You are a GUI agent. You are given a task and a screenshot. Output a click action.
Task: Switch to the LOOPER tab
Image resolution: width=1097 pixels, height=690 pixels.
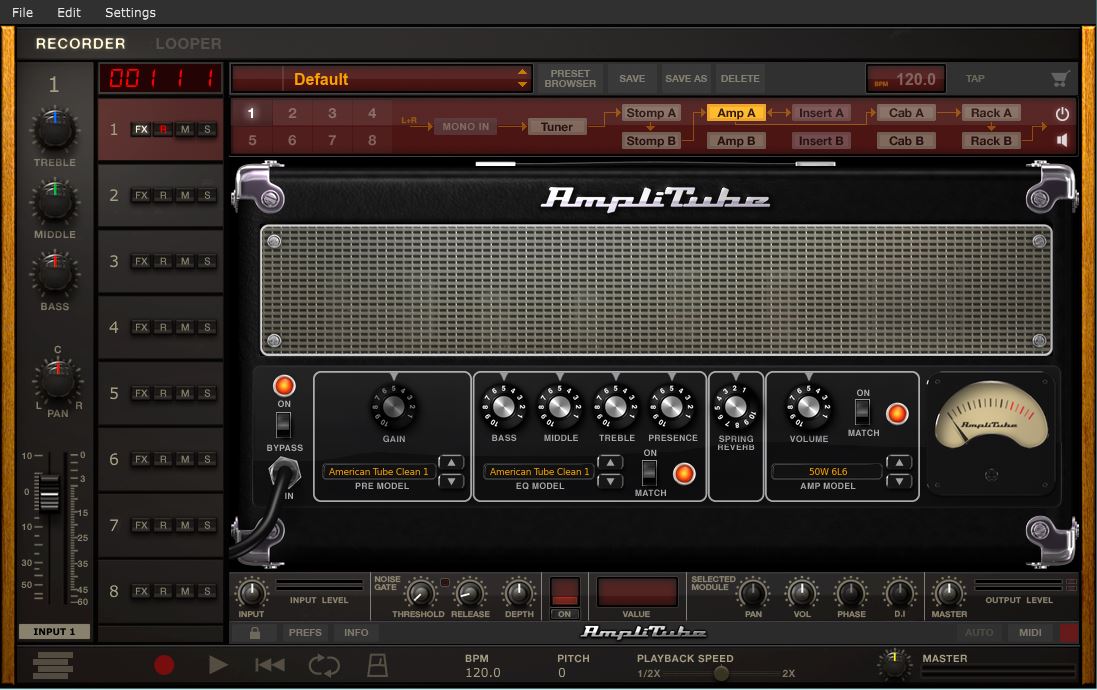coord(188,43)
